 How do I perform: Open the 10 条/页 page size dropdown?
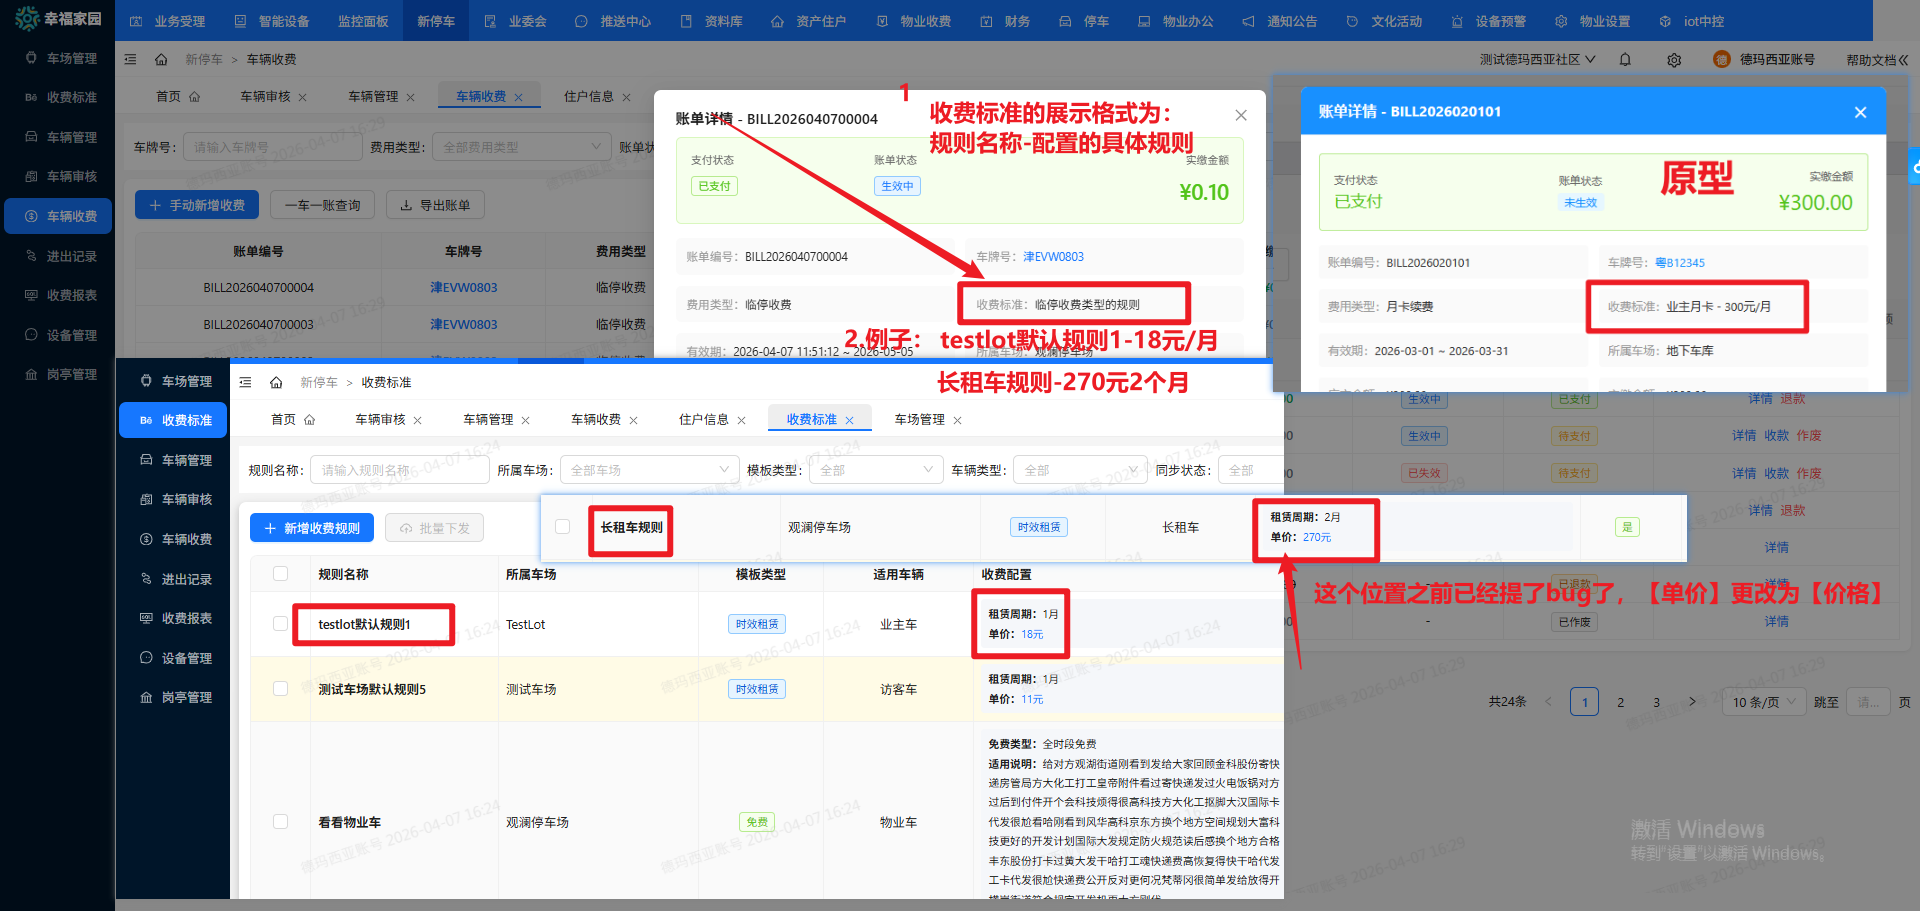[x=1765, y=702]
